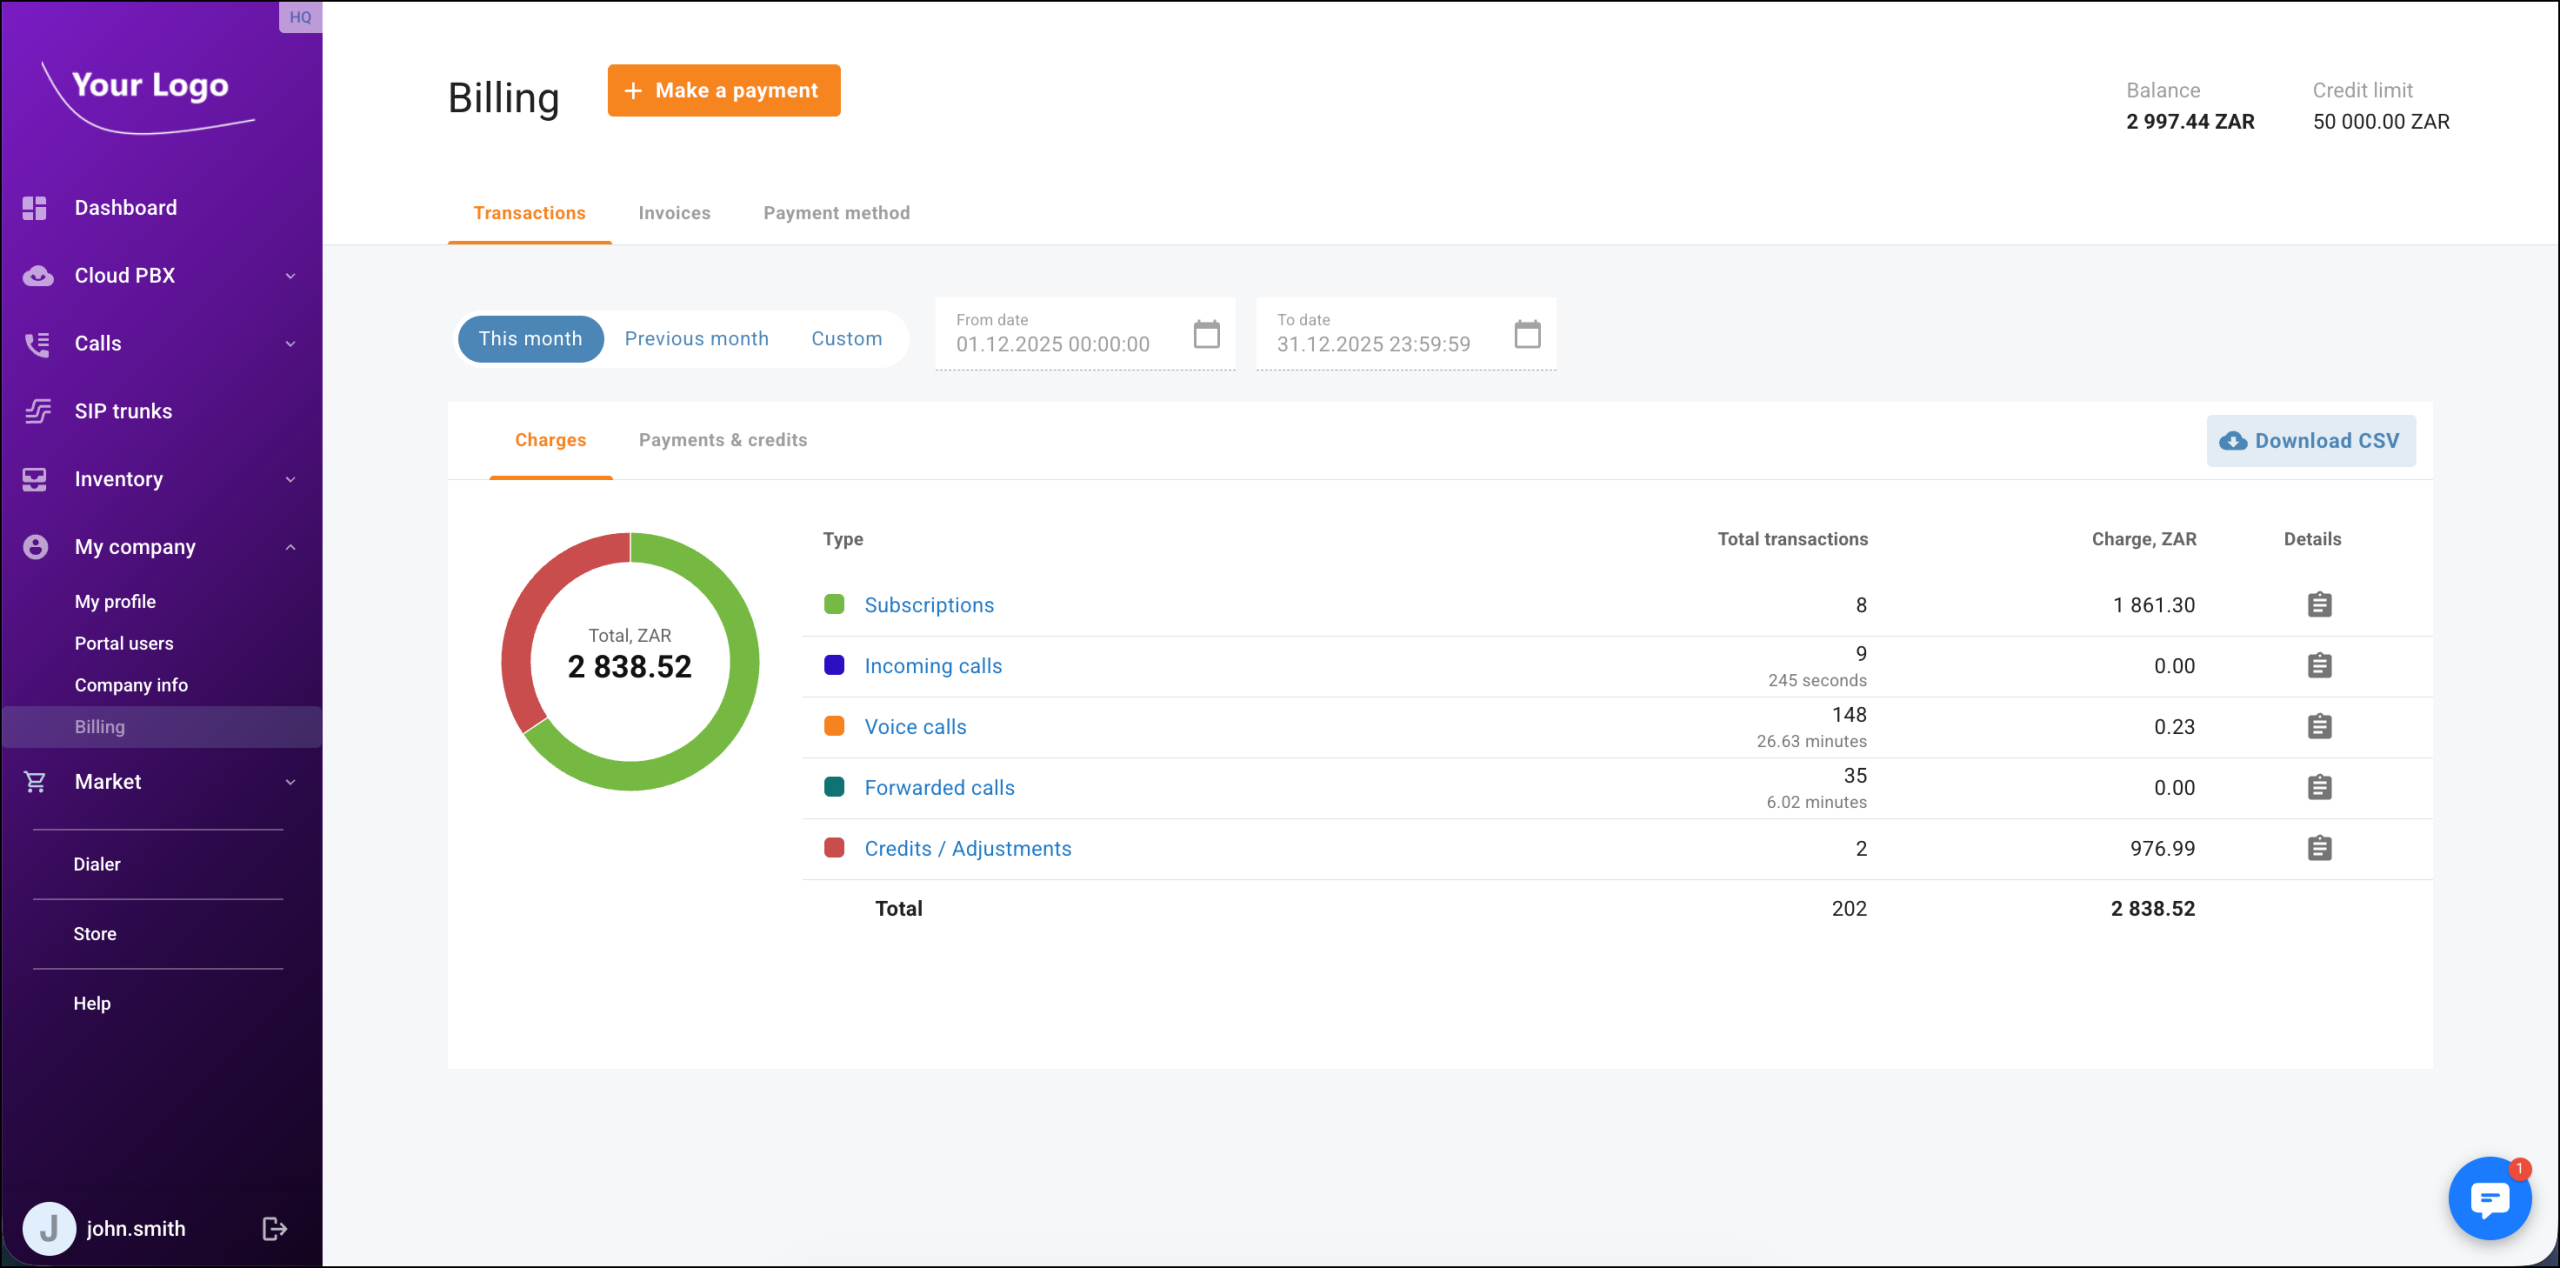This screenshot has height=1268, width=2560.
Task: Expand the Market menu chevron
Action: click(290, 782)
